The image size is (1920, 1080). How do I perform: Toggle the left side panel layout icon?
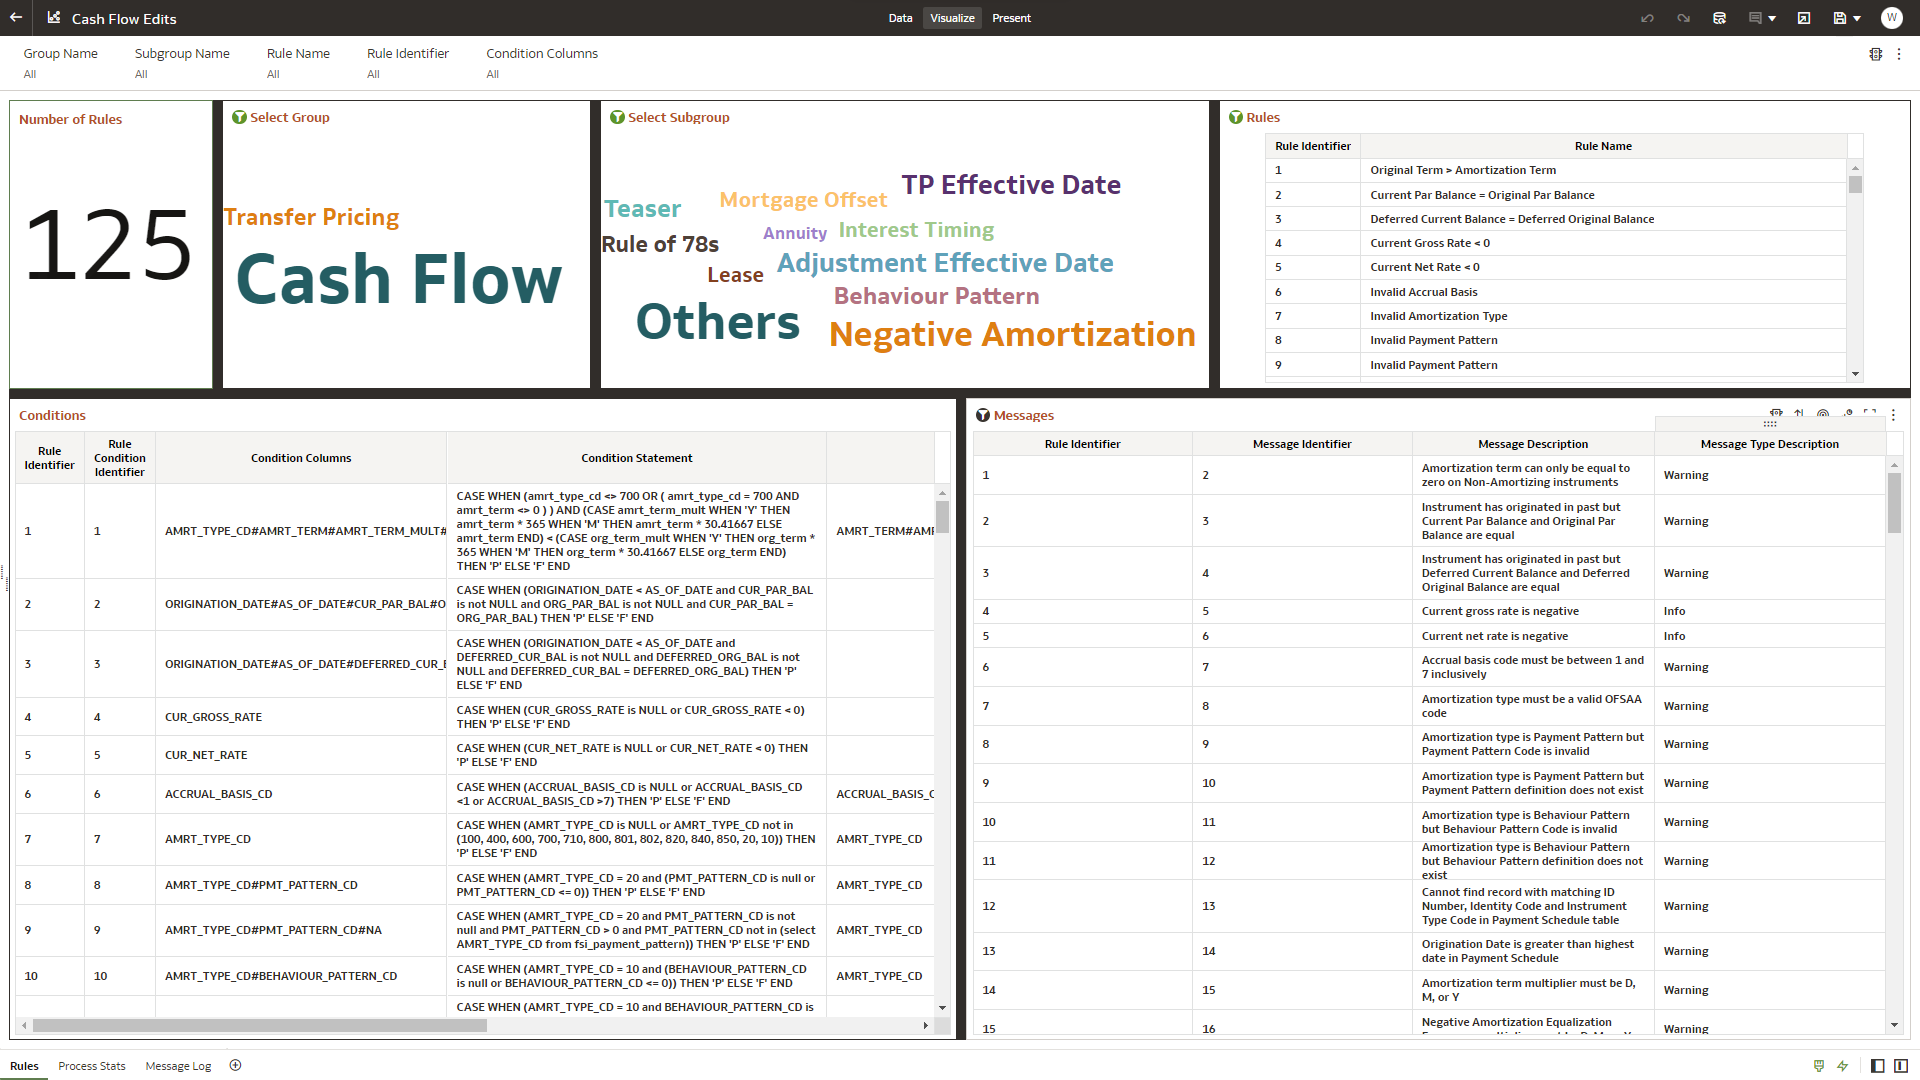(x=1877, y=1066)
